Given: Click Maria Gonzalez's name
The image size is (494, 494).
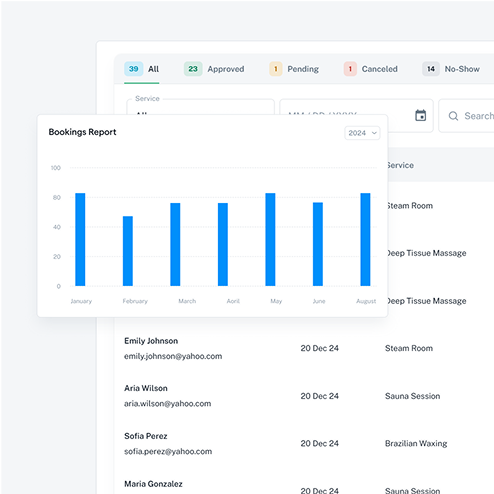Looking at the screenshot, I should point(153,484).
